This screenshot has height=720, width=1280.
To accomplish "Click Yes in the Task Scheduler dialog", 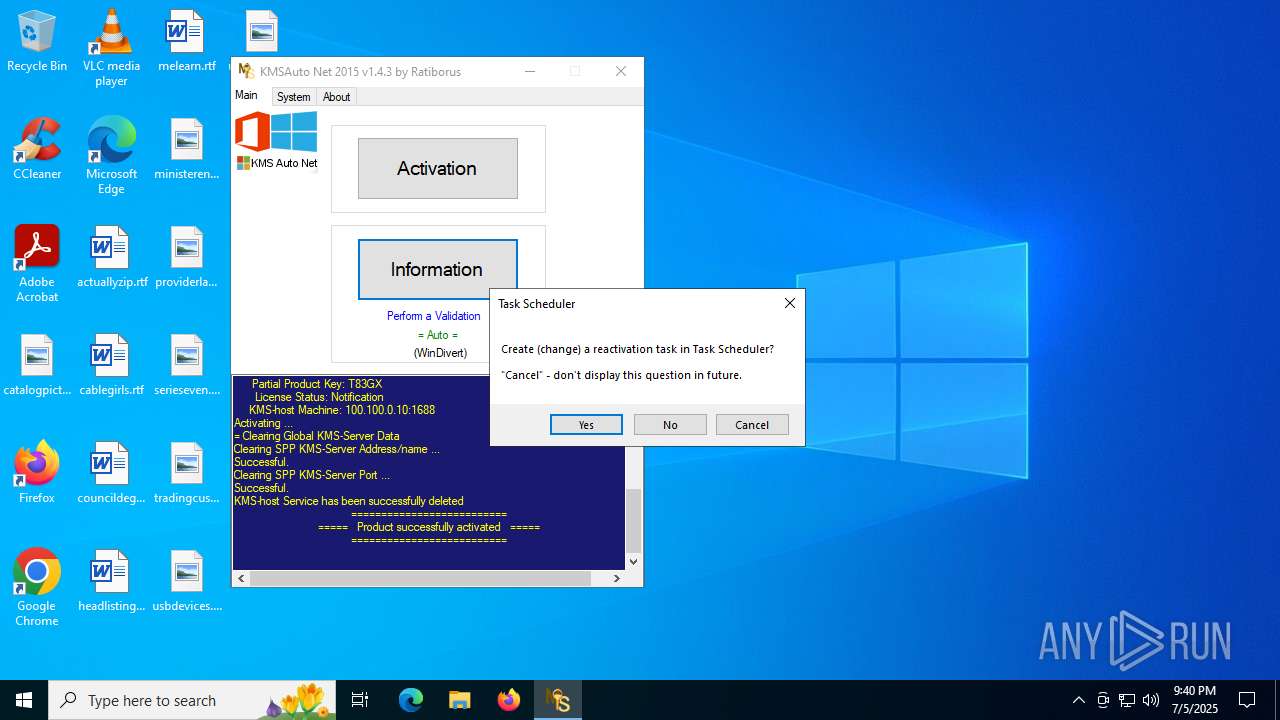I will (586, 425).
